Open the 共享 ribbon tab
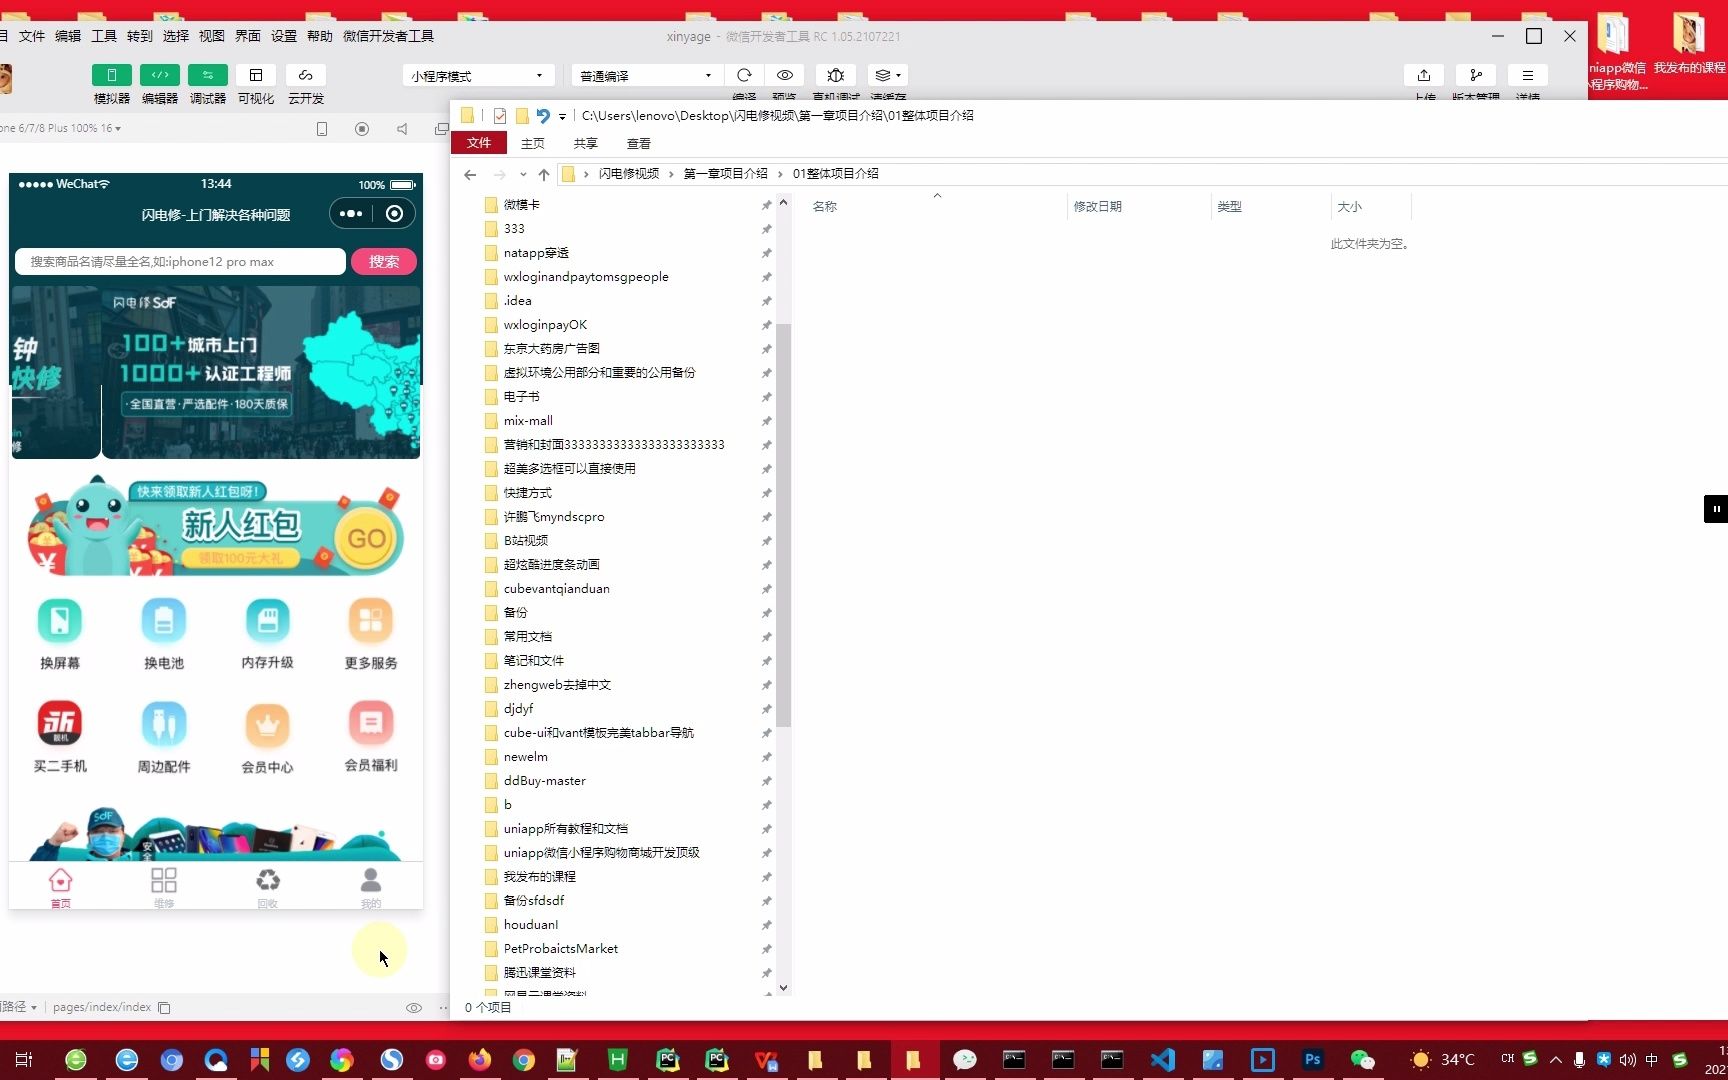 tap(586, 143)
